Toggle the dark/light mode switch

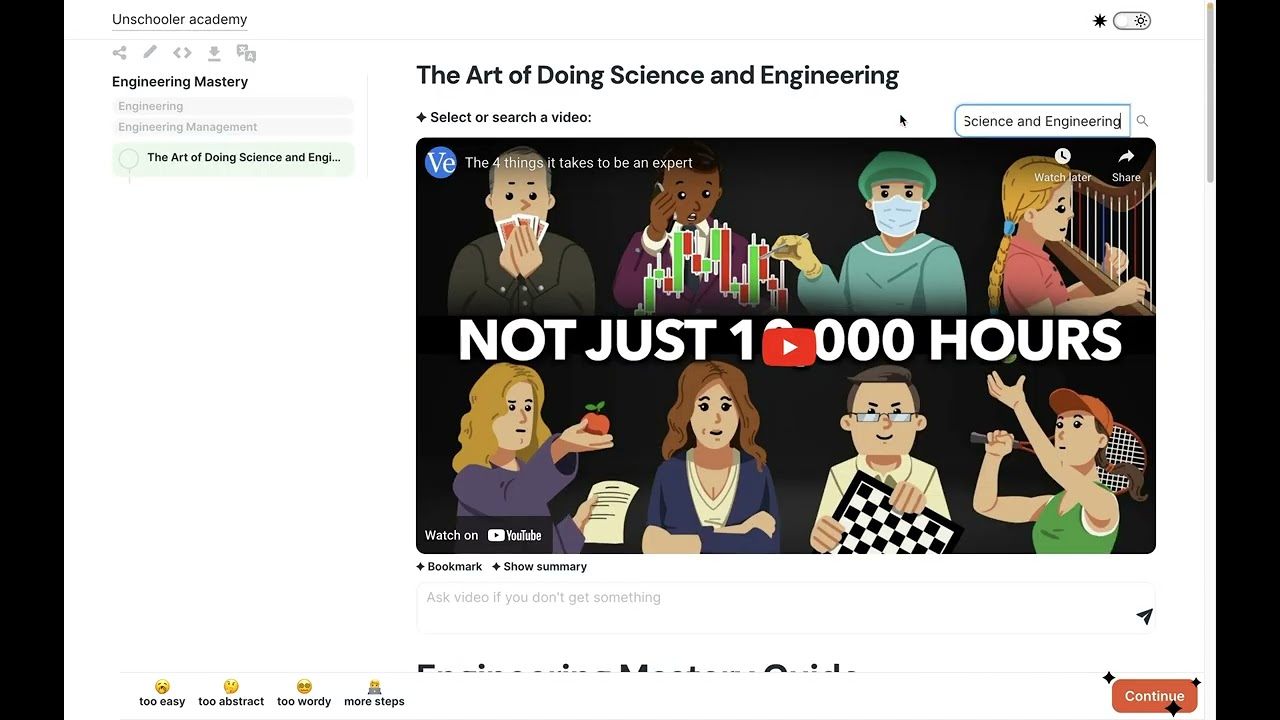coord(1132,21)
